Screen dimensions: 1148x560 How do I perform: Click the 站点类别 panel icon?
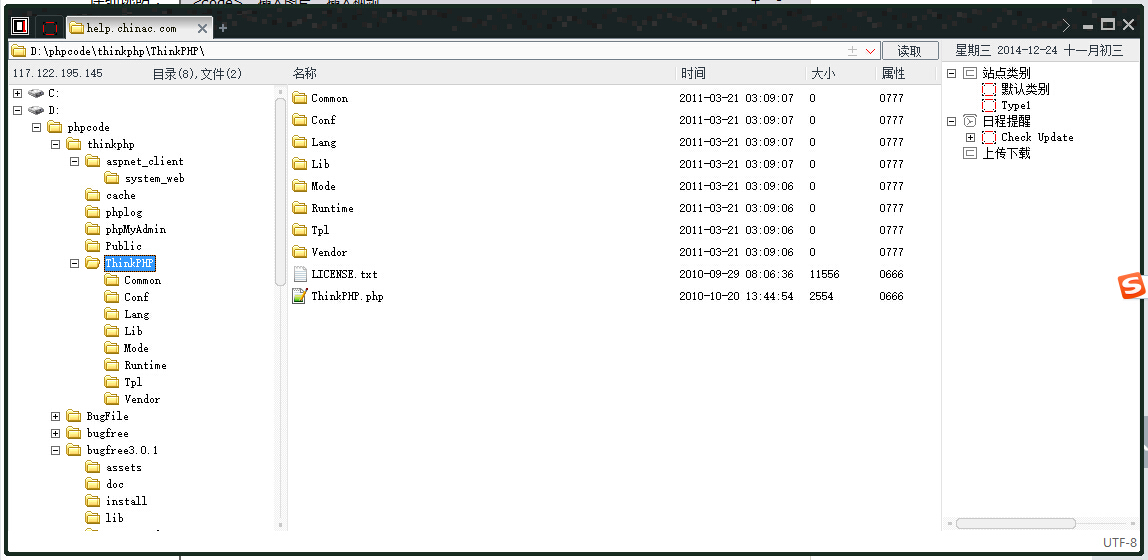(x=970, y=73)
